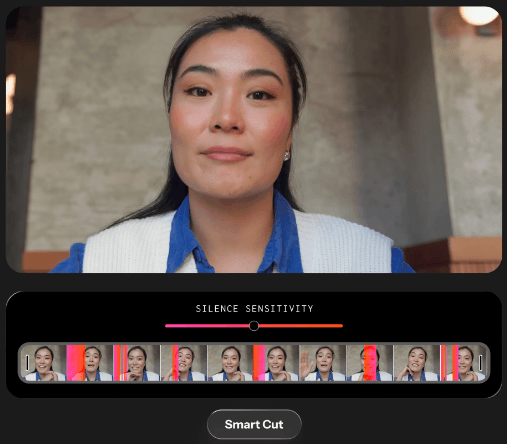Click the Smart Cut button
The width and height of the screenshot is (507, 444).
[254, 424]
